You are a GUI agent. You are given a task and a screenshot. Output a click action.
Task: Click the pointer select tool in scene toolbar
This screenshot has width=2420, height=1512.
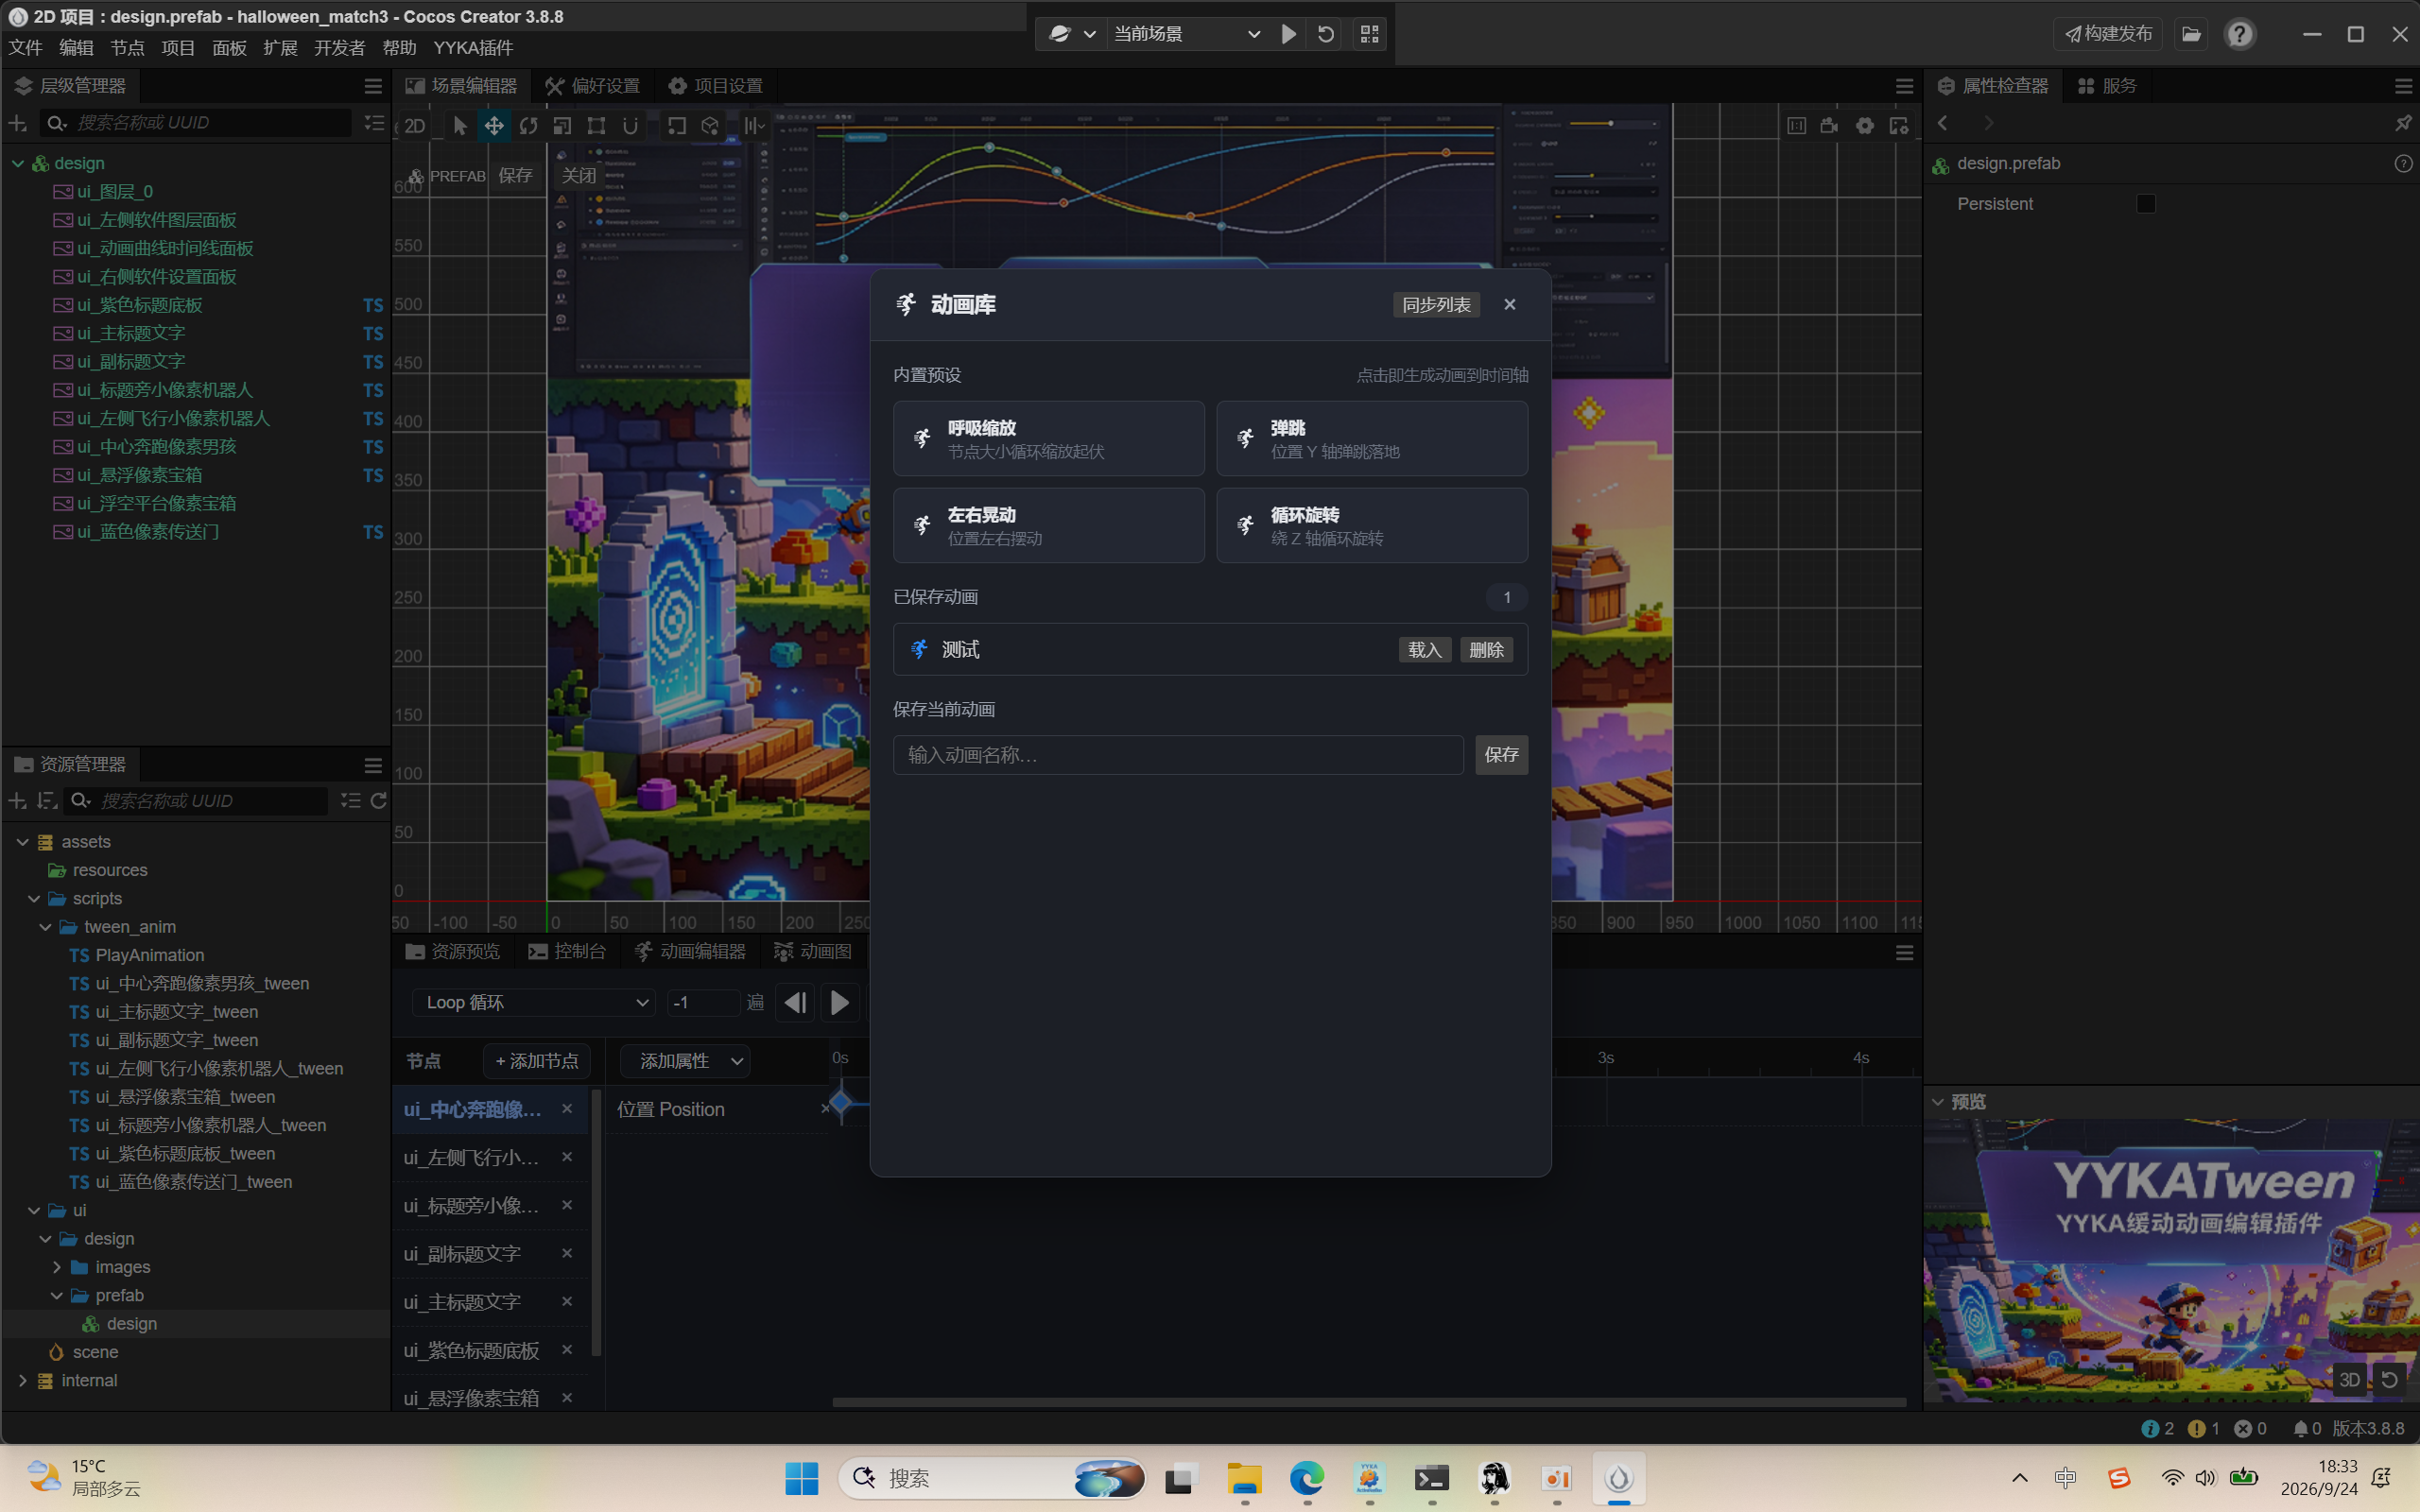[x=460, y=126]
